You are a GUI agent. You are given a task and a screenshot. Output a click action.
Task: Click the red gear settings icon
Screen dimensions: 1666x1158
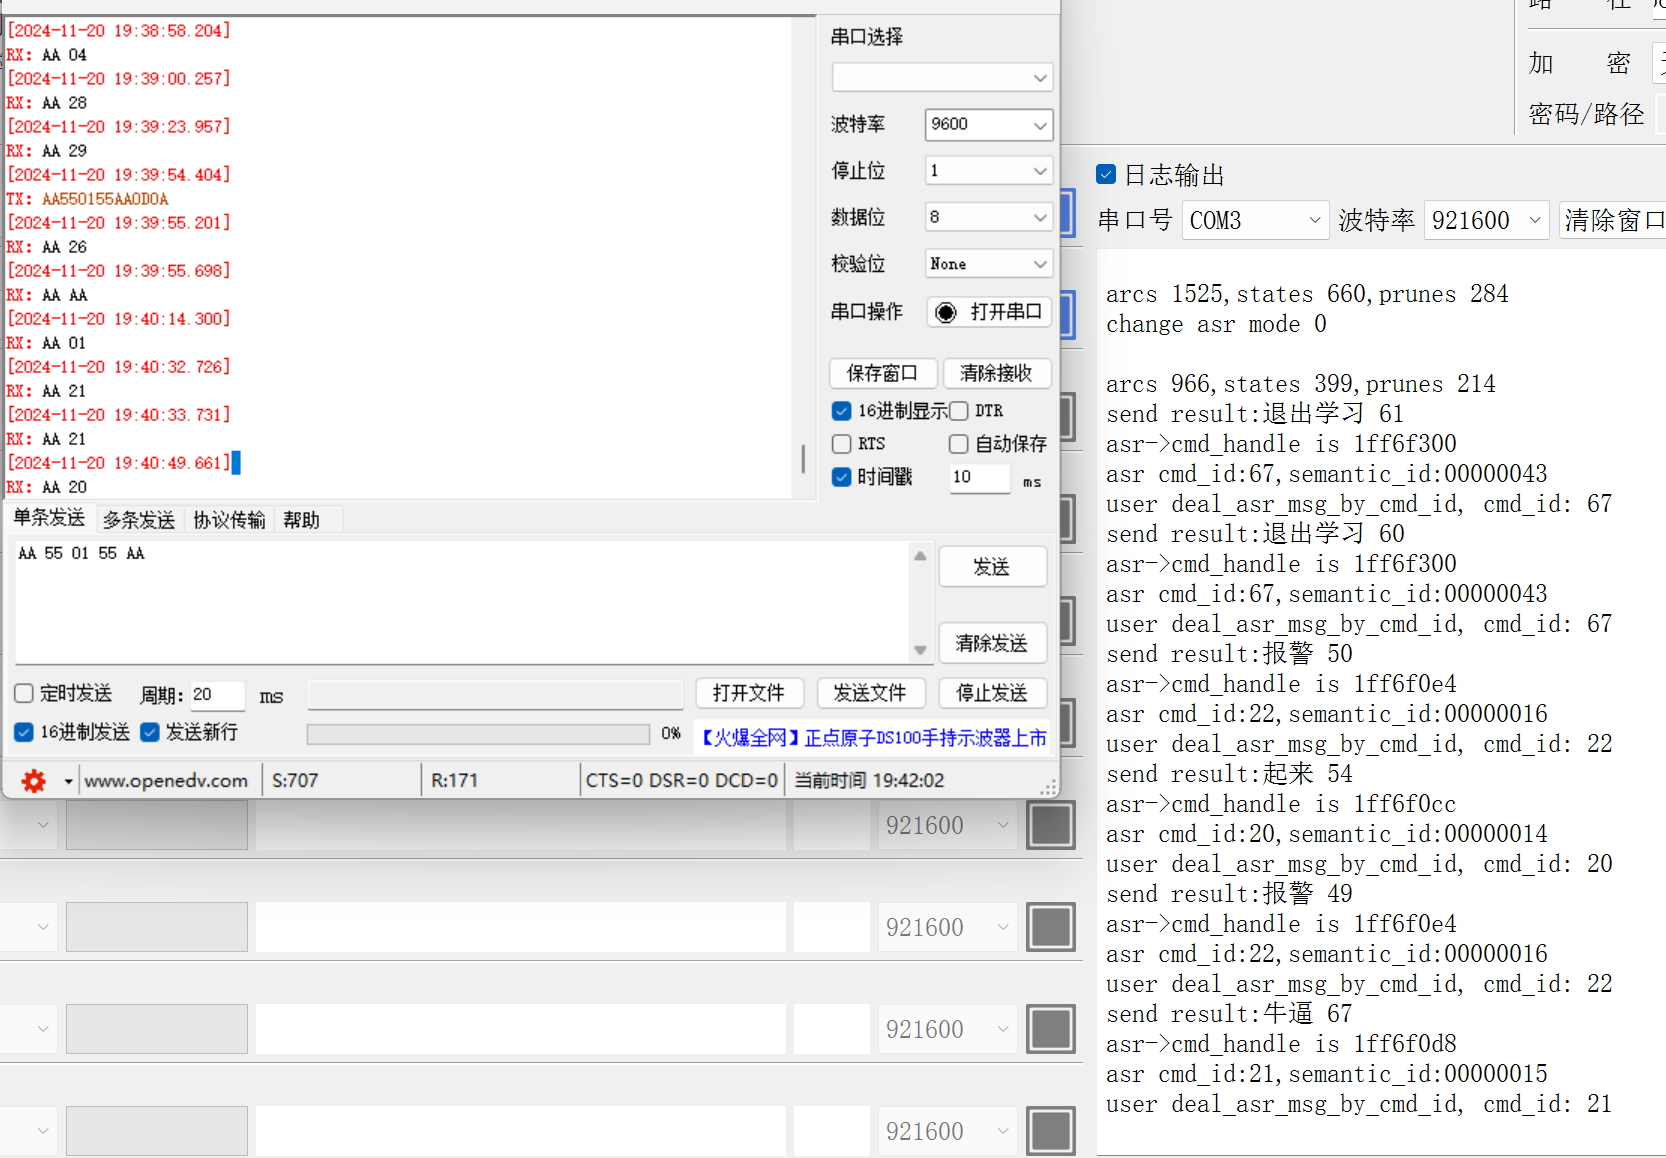[34, 781]
